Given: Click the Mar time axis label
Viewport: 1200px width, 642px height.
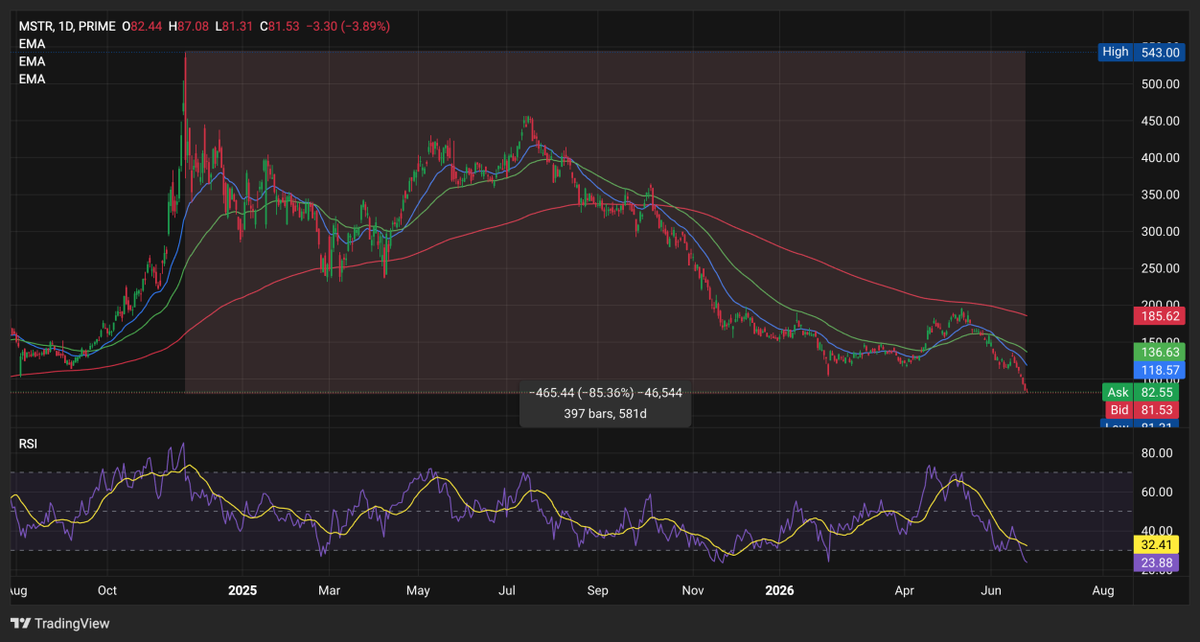Looking at the screenshot, I should pos(330,591).
